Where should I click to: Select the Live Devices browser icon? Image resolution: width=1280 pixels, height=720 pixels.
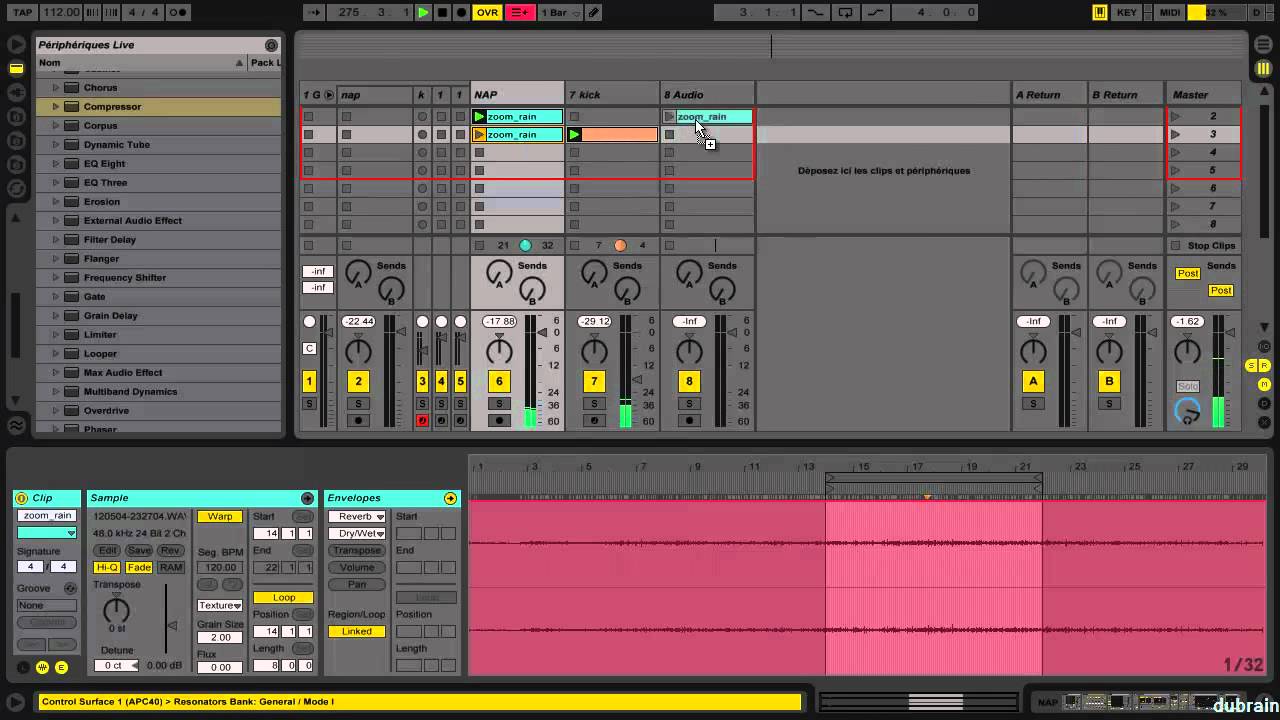point(16,68)
